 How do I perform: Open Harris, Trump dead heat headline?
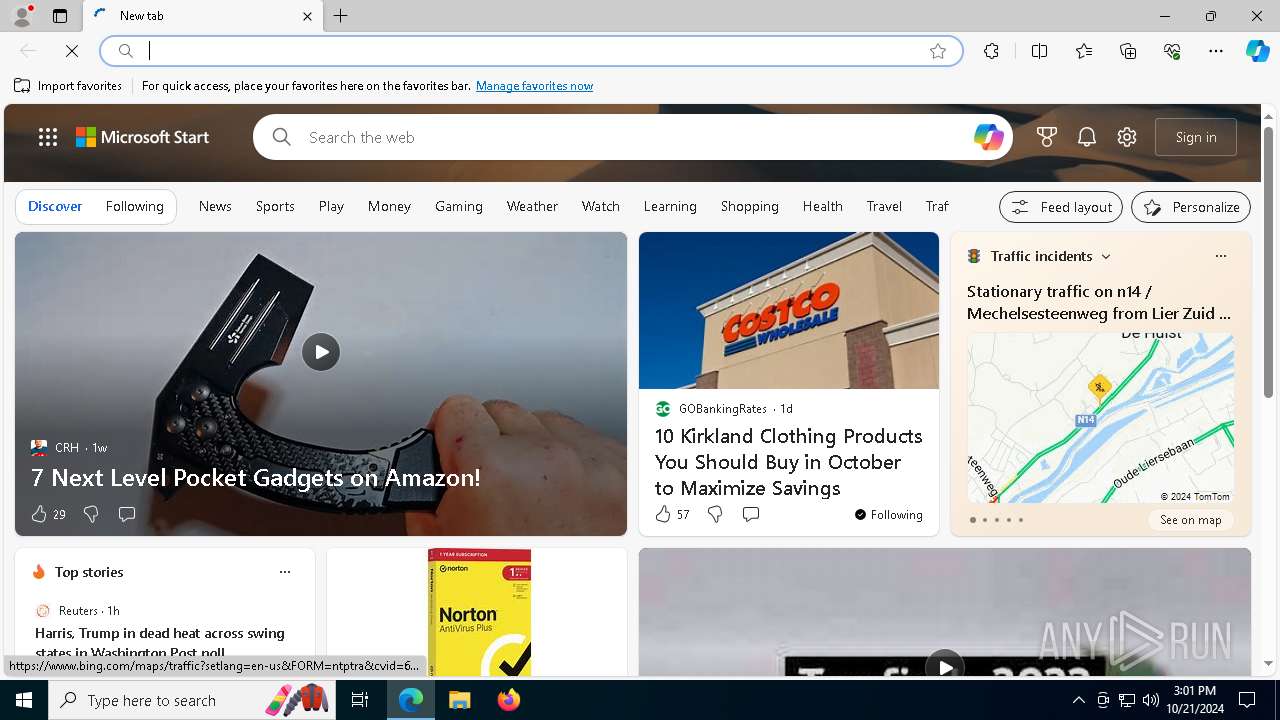click(160, 642)
